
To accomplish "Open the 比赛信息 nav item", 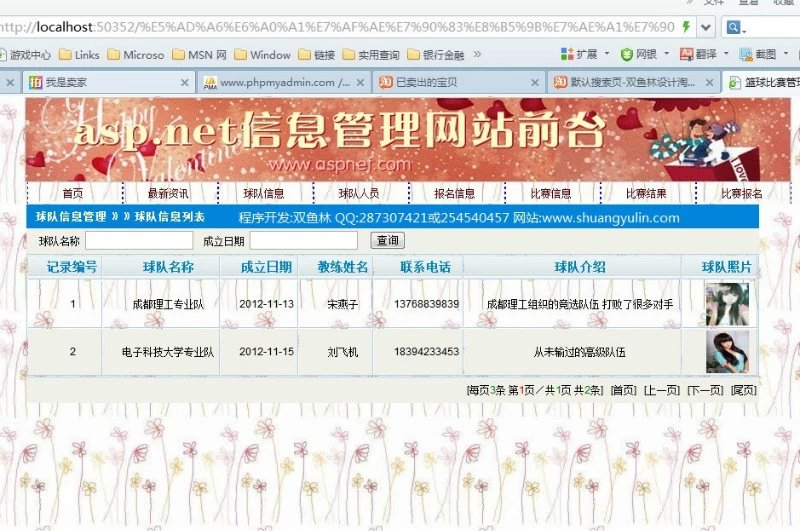I will (551, 193).
